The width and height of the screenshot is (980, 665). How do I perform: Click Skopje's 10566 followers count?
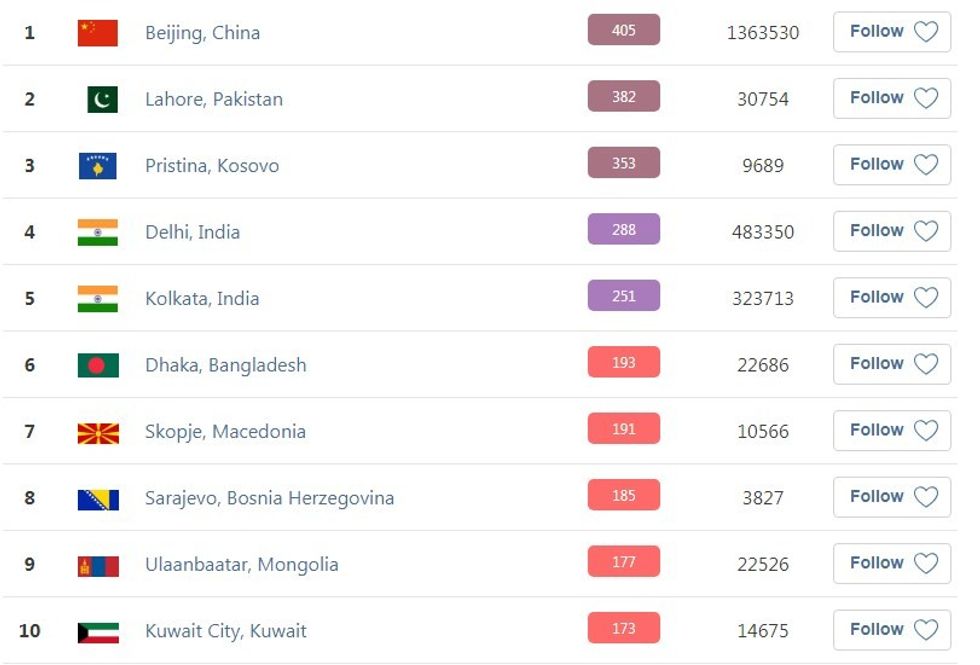click(763, 432)
